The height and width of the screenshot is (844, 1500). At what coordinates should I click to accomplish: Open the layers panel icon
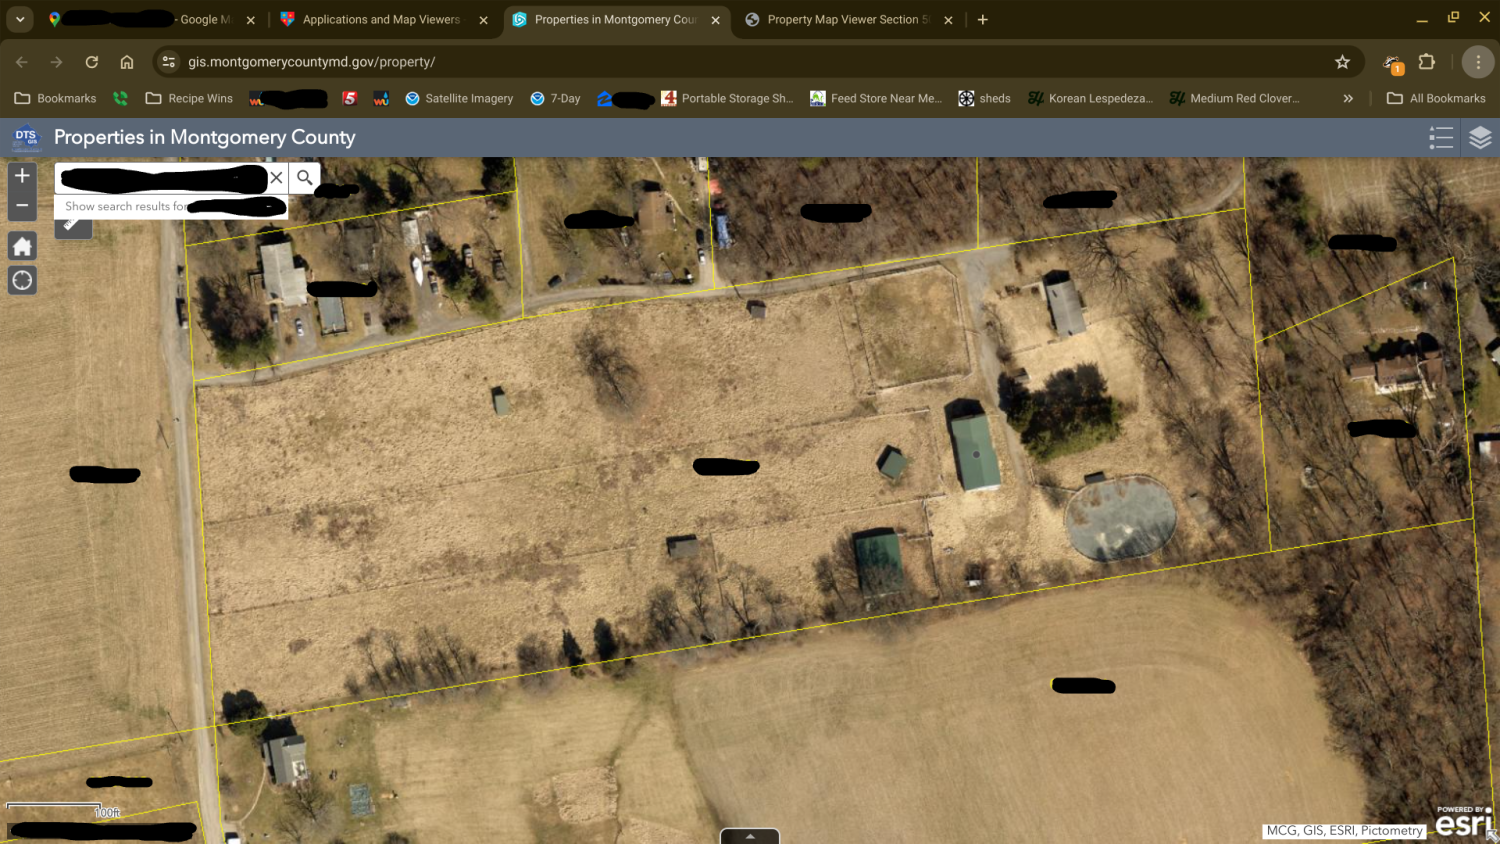tap(1478, 137)
